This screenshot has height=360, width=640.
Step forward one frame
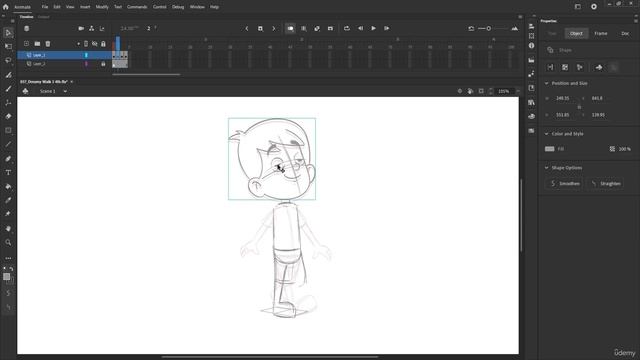pos(387,29)
